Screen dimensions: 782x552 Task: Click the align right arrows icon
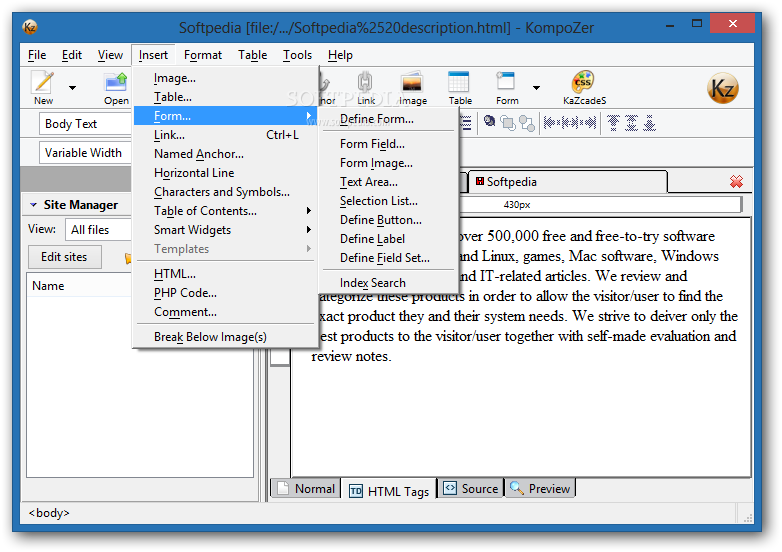point(588,122)
